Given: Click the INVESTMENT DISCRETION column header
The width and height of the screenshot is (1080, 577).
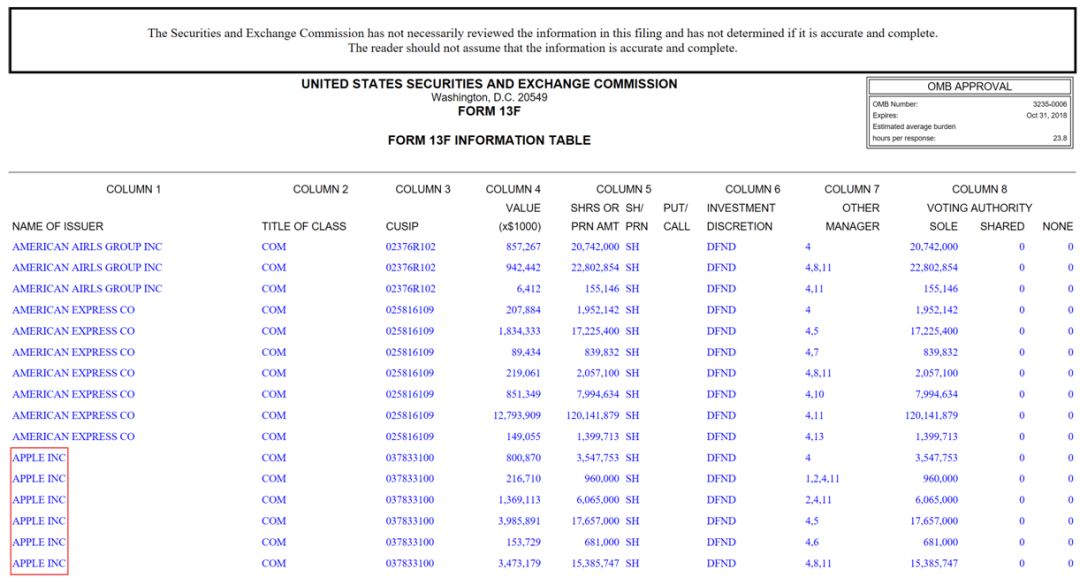Looking at the screenshot, I should coord(740,217).
